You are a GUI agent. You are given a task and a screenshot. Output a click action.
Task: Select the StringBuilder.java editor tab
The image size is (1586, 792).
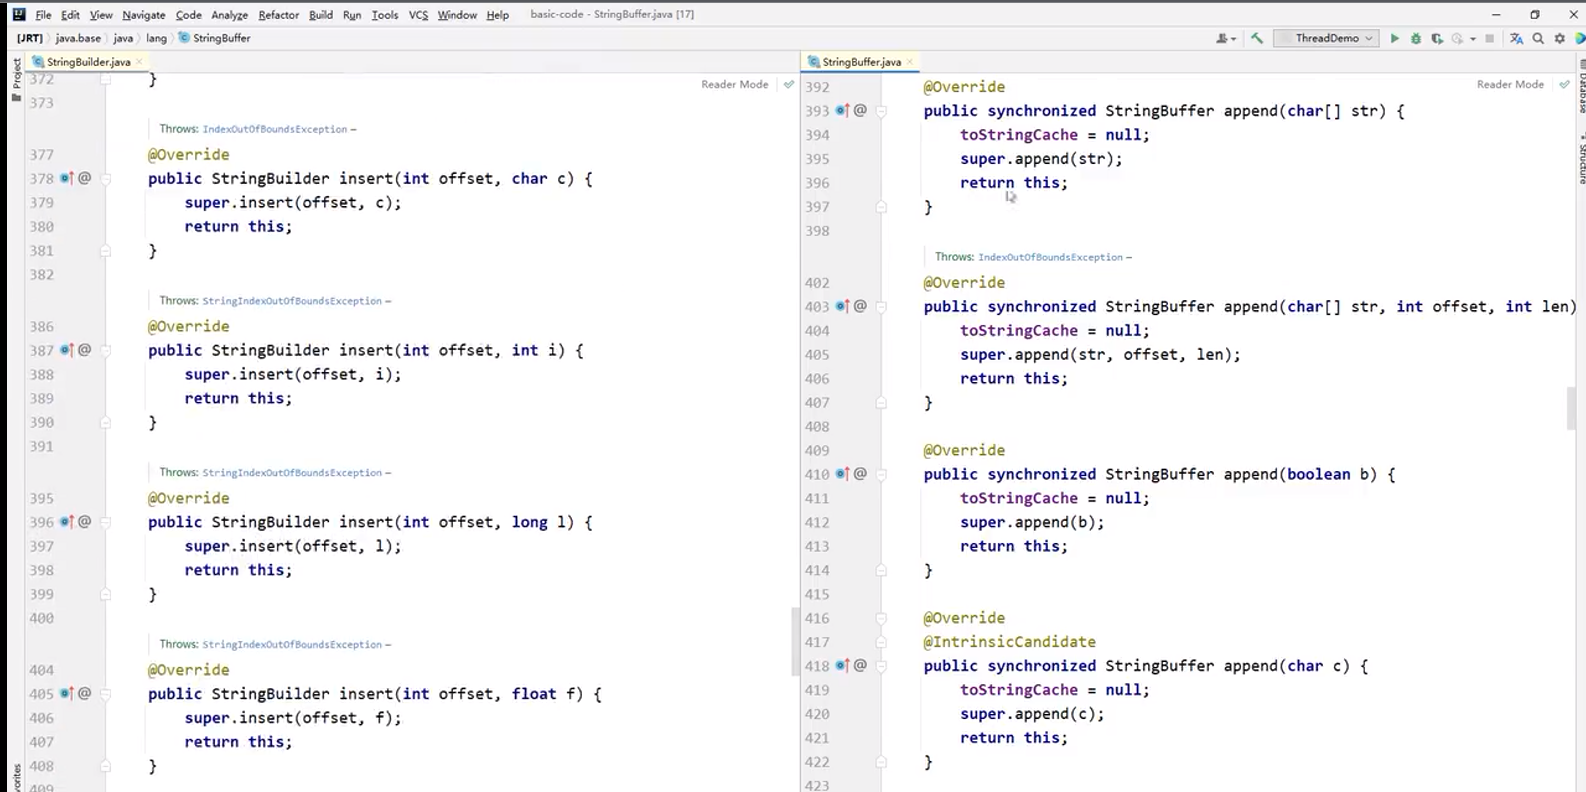[88, 62]
